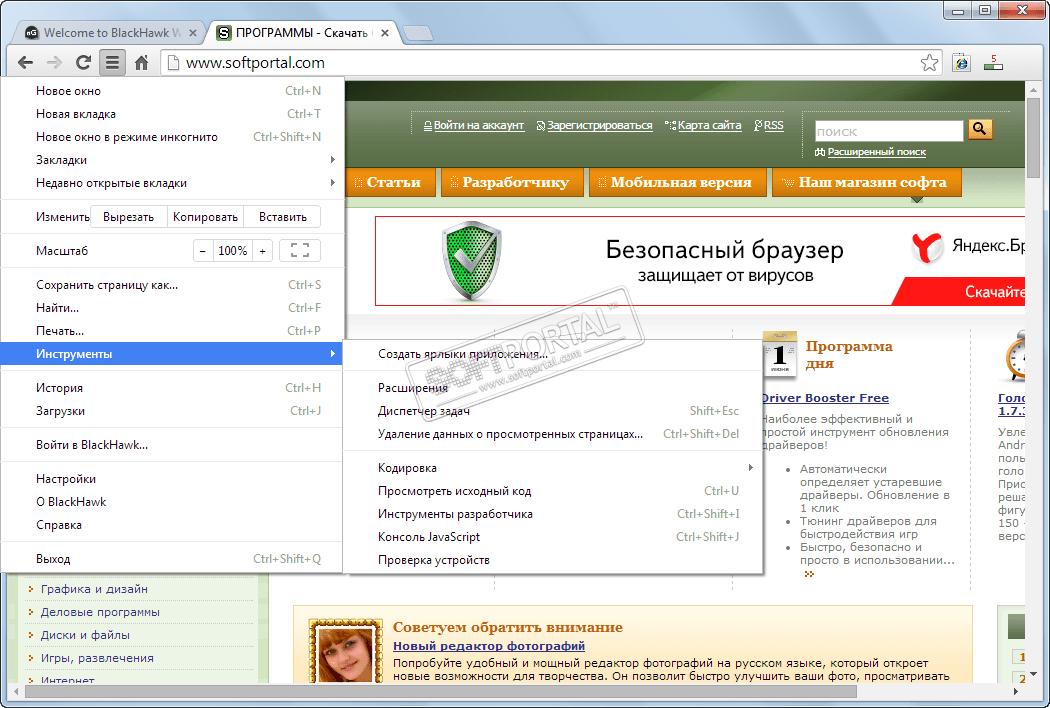Image resolution: width=1050 pixels, height=708 pixels.
Task: Open Диспетчер задач item
Action: click(x=552, y=411)
